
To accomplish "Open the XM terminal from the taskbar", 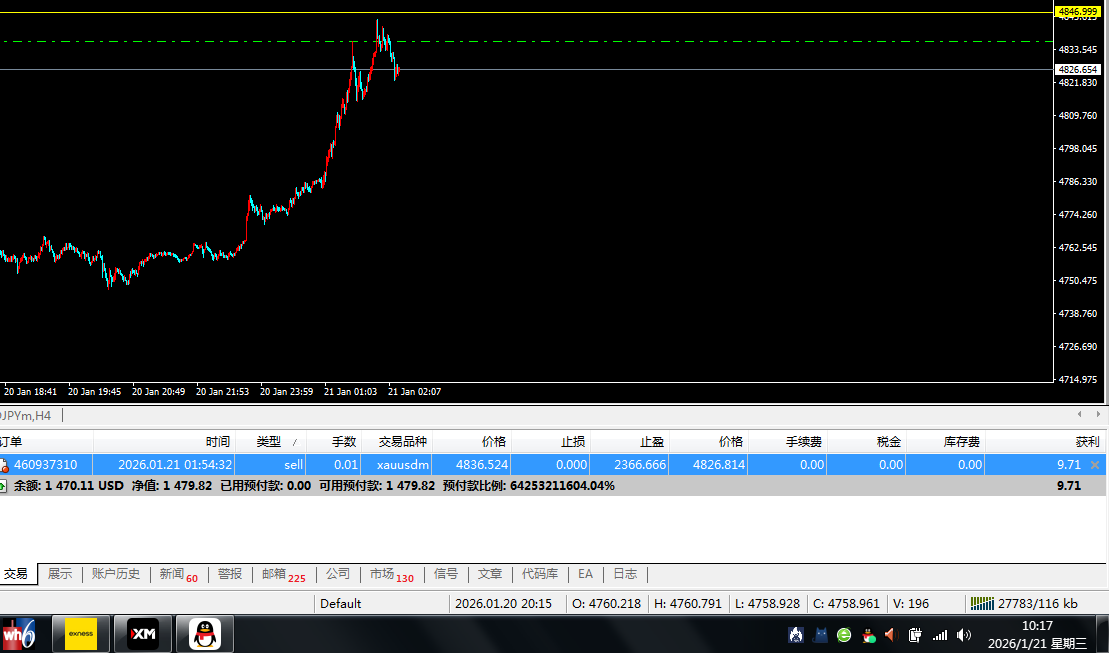I will 143,634.
